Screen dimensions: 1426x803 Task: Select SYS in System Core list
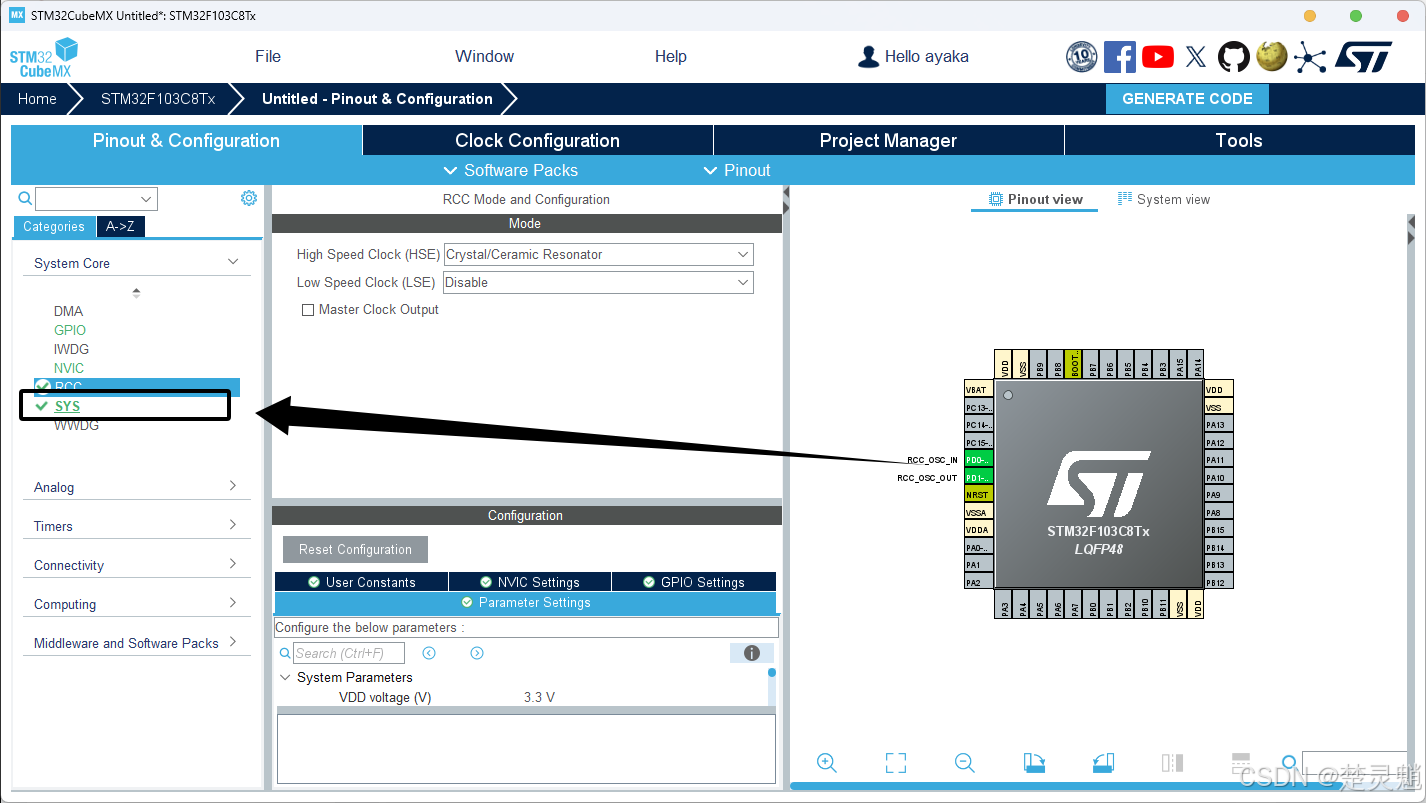67,406
